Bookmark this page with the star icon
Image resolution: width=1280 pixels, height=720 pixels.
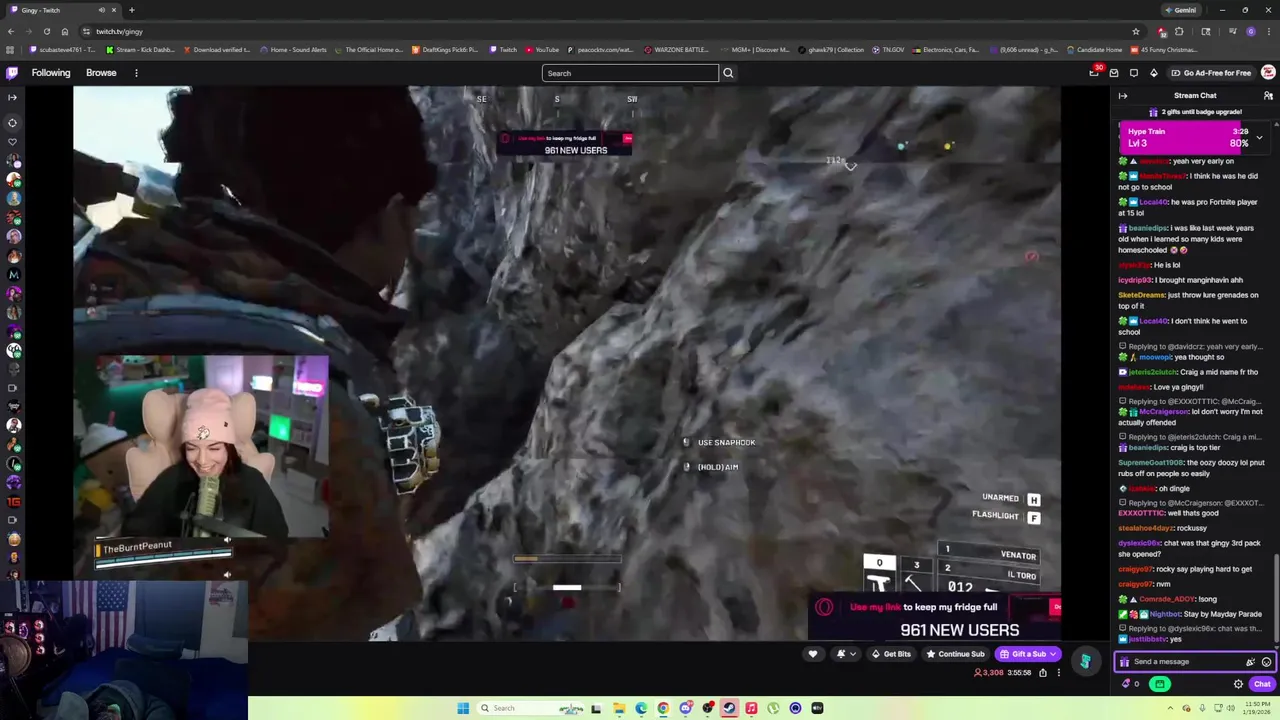(x=1136, y=31)
